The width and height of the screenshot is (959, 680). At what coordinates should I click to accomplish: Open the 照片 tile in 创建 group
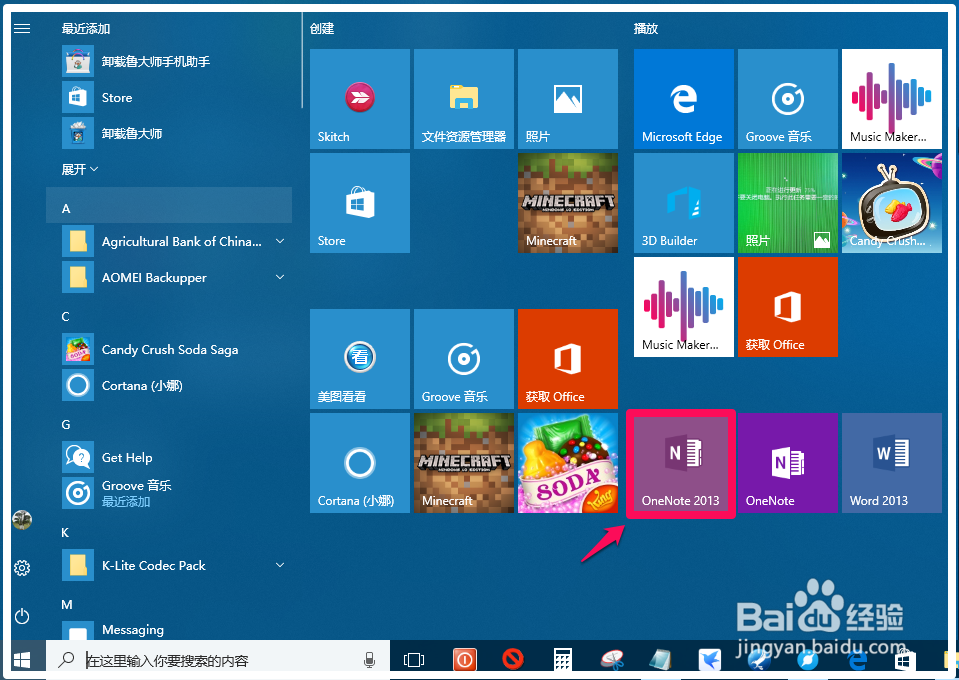pyautogui.click(x=568, y=98)
